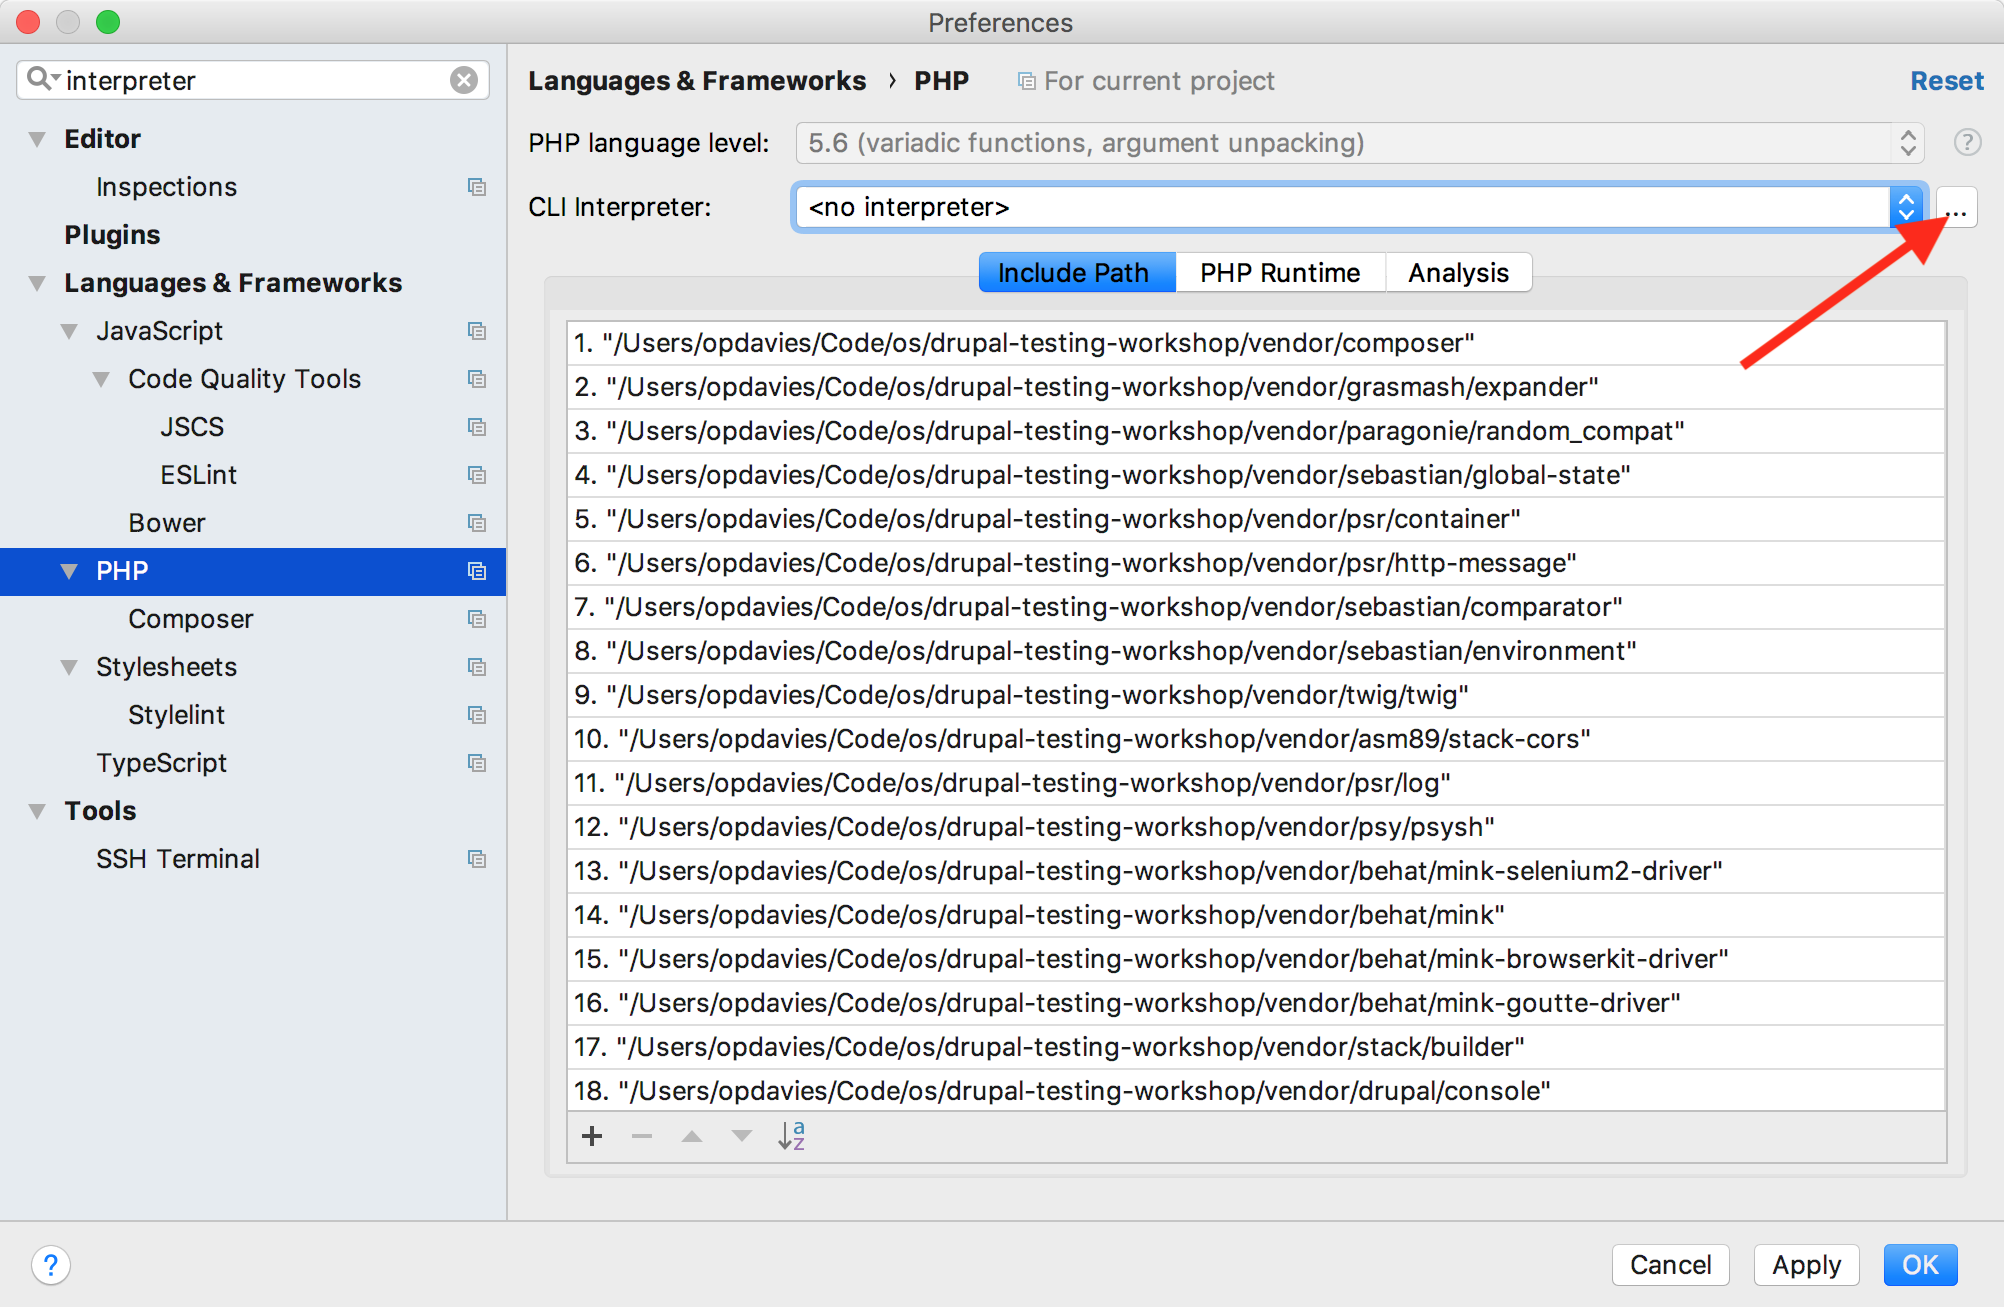
Task: Click the sort alphabetically icon
Action: pyautogui.click(x=791, y=1136)
